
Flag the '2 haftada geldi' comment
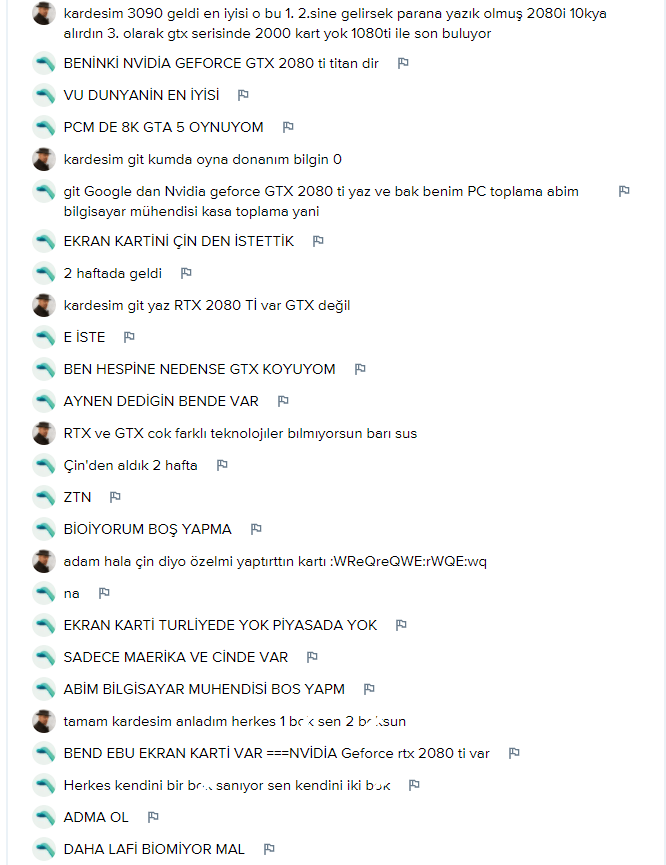(x=187, y=273)
